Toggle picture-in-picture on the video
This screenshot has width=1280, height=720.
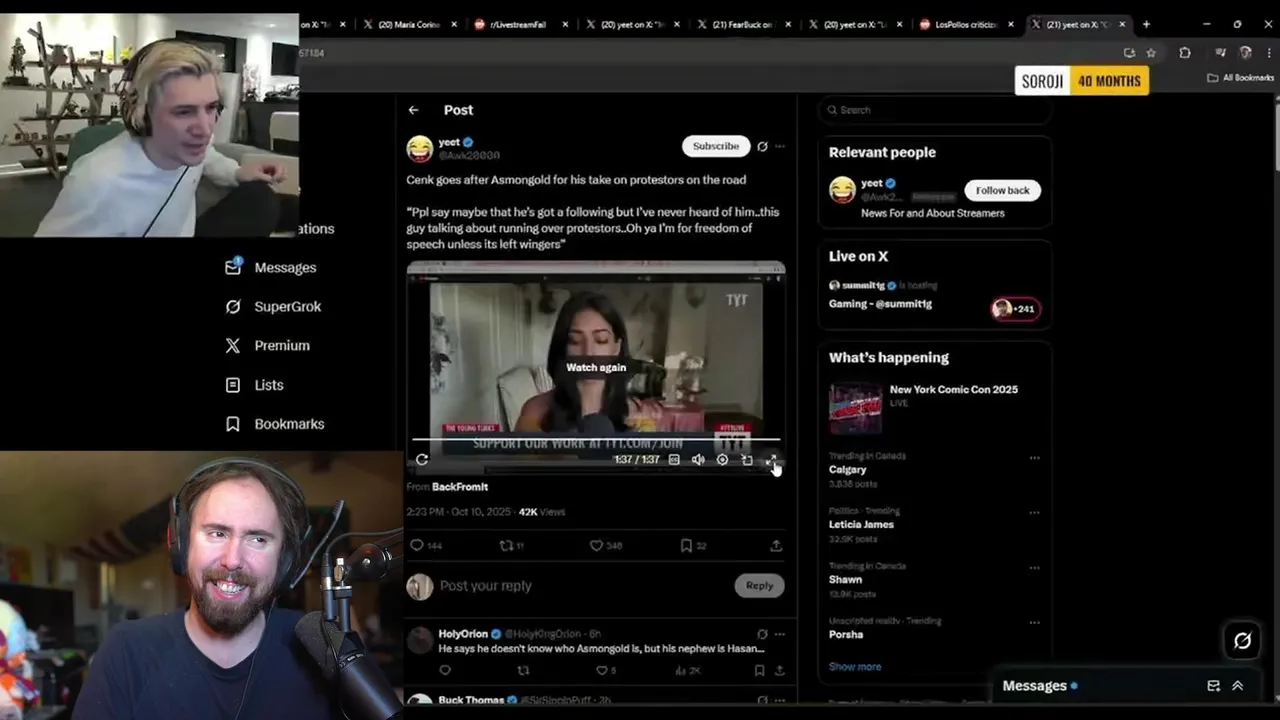tap(747, 460)
